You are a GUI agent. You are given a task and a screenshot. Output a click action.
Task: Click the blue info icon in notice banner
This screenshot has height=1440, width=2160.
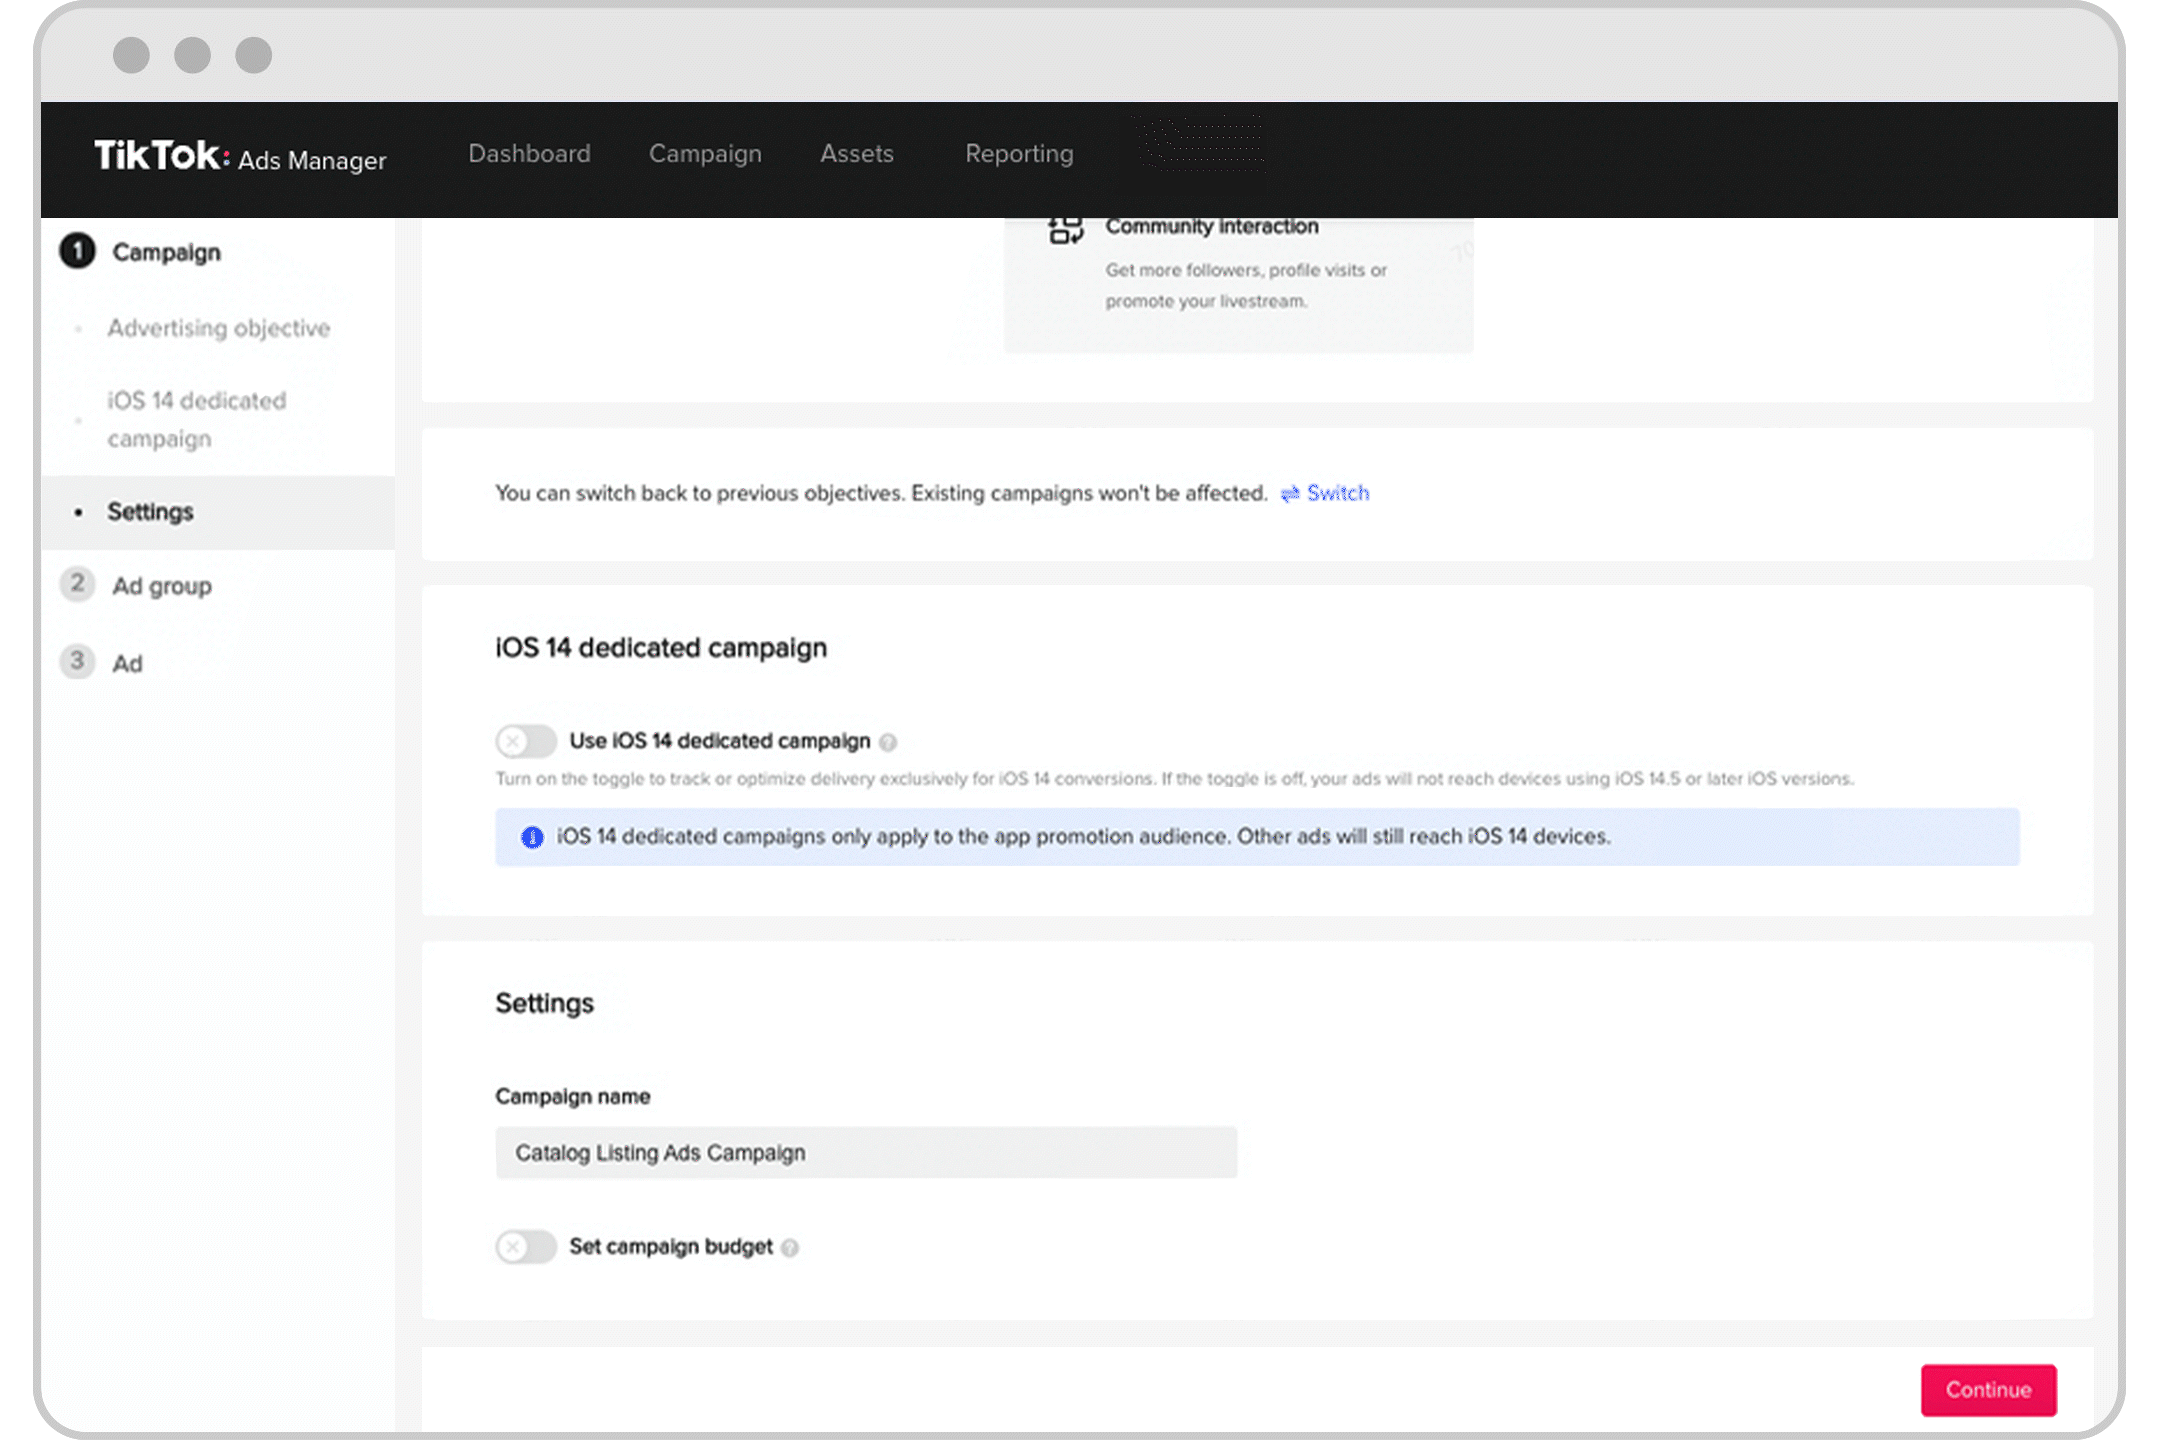[532, 837]
